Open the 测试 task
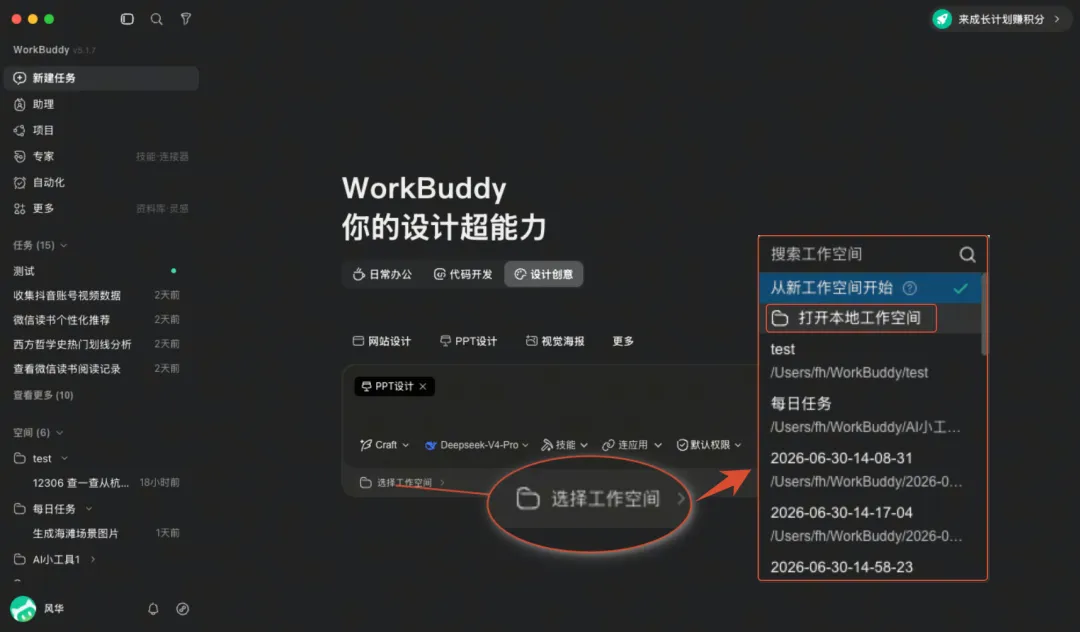Screen dimensions: 1080x632 [96, 271]
